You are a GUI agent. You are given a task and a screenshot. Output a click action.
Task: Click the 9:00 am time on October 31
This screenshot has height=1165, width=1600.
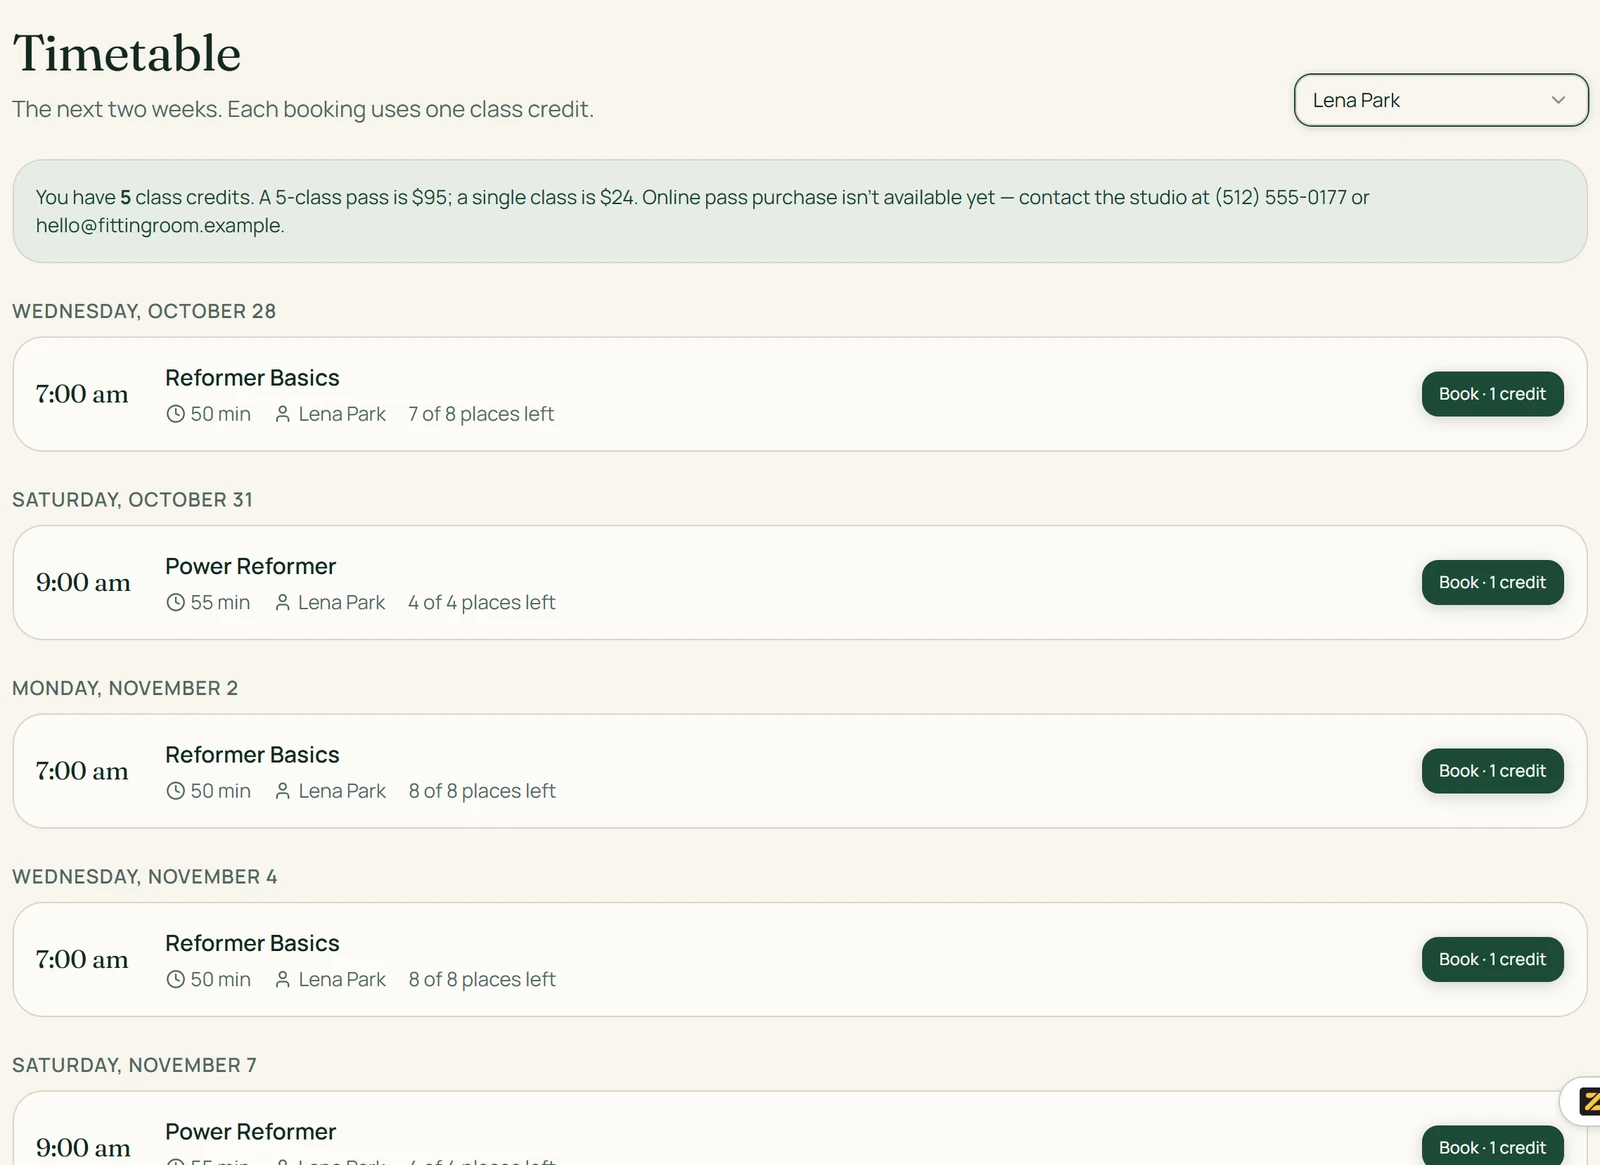point(83,582)
